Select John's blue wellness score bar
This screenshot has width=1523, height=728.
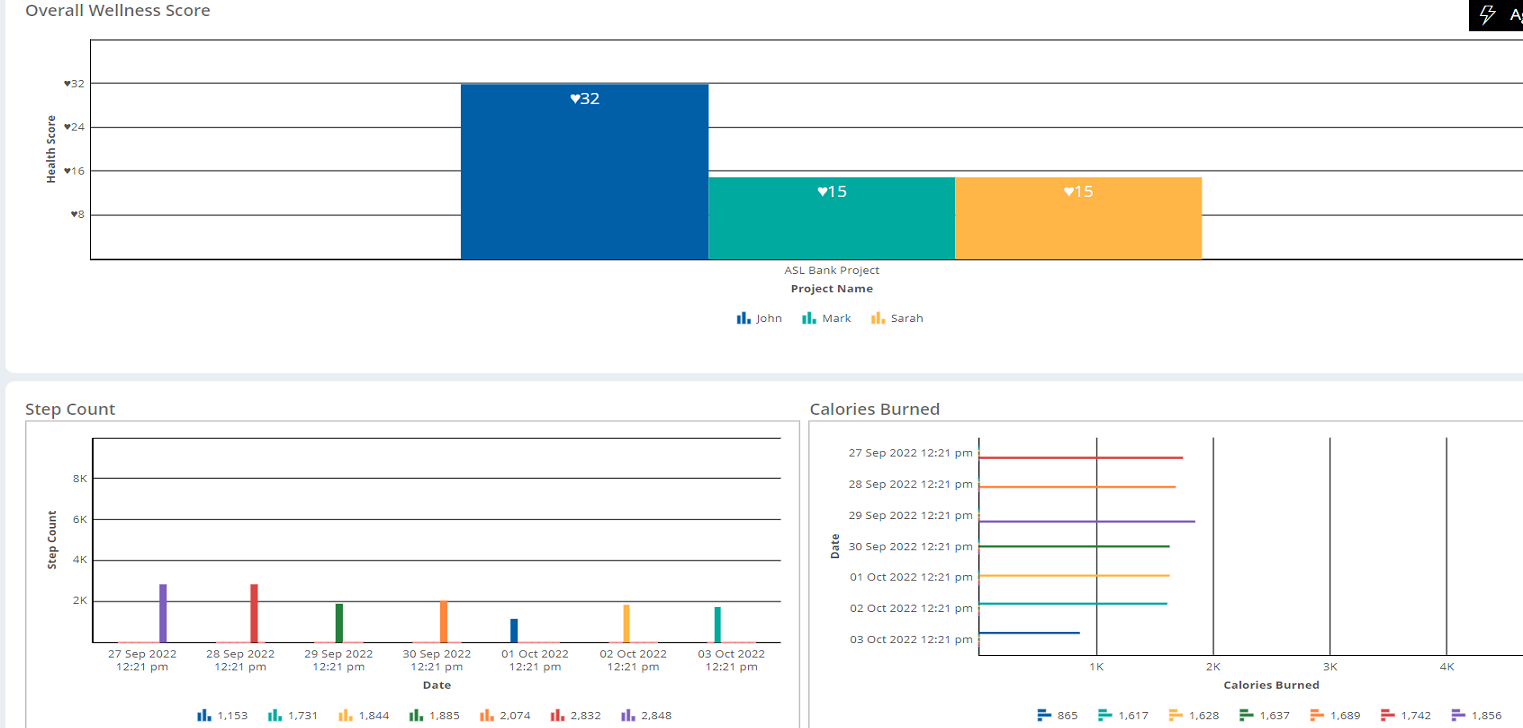[584, 172]
